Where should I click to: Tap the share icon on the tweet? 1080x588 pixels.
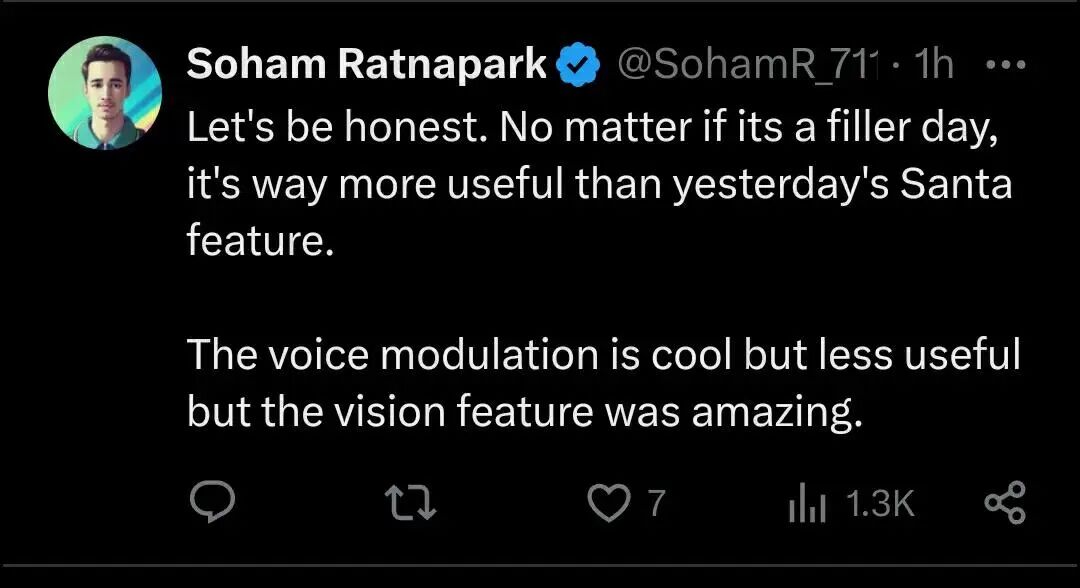click(x=1004, y=503)
